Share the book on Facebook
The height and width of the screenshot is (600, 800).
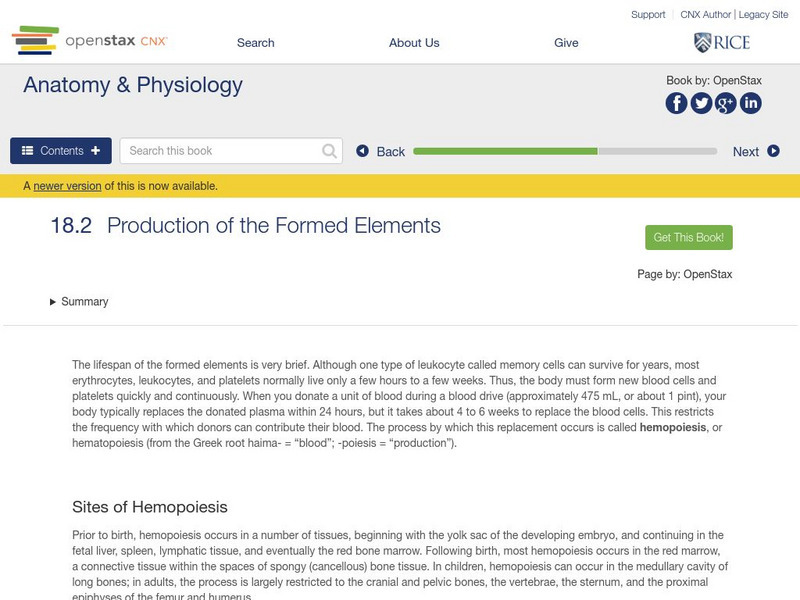pyautogui.click(x=677, y=102)
